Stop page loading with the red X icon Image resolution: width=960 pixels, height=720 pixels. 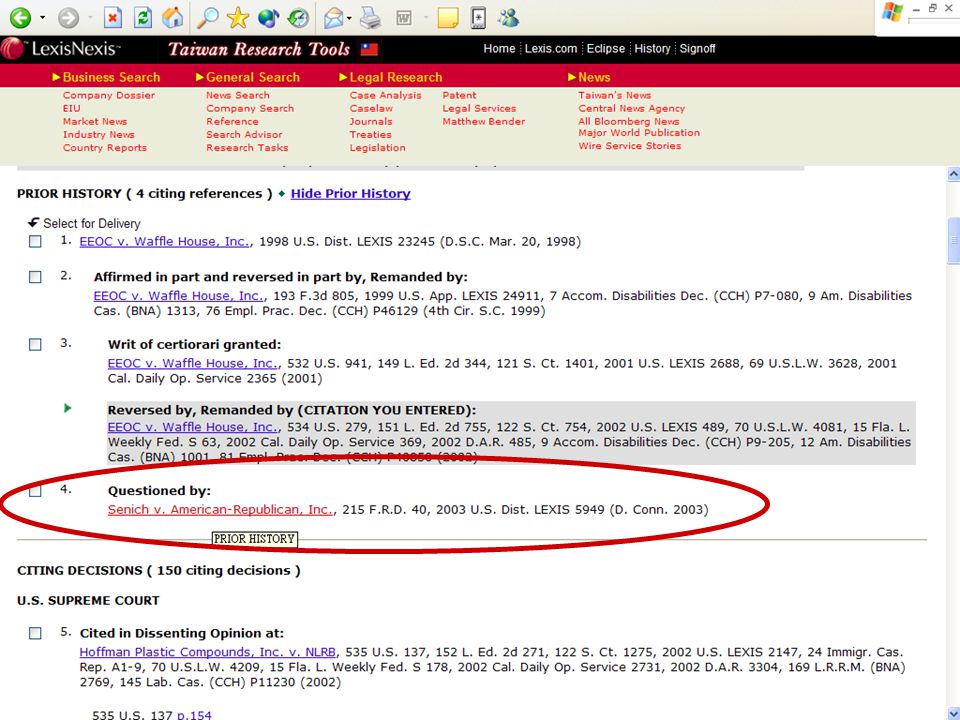click(113, 17)
